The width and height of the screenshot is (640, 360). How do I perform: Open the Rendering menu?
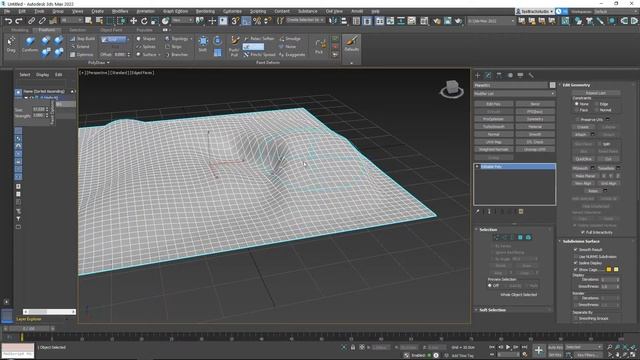coord(205,11)
